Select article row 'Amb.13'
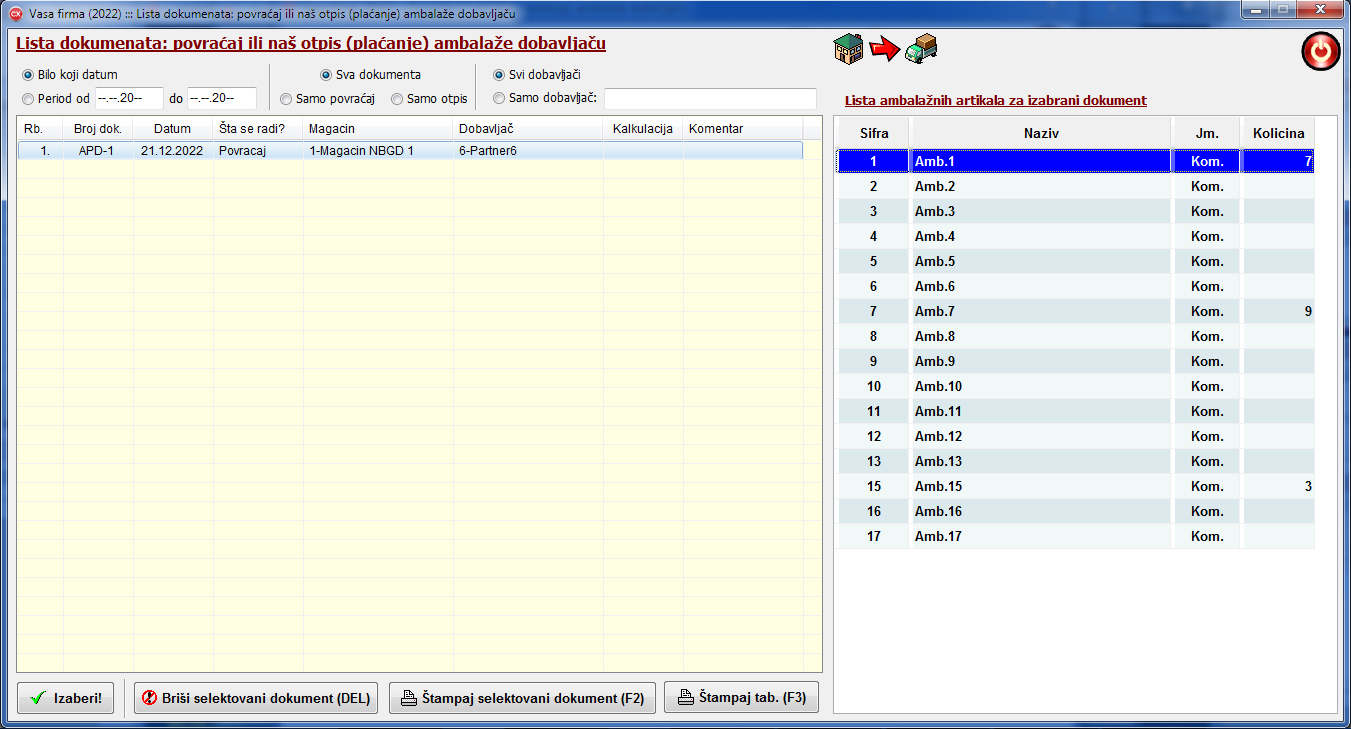The width and height of the screenshot is (1351, 729). point(1075,461)
